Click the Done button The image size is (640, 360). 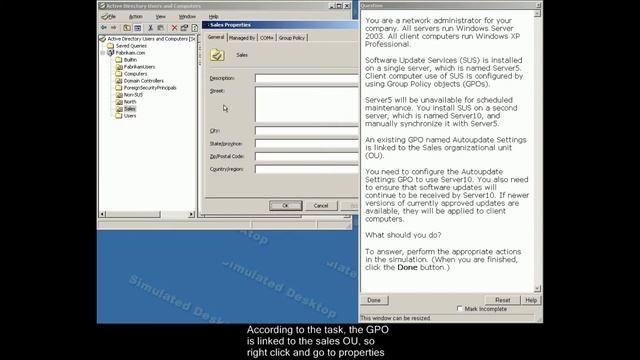pyautogui.click(x=374, y=300)
